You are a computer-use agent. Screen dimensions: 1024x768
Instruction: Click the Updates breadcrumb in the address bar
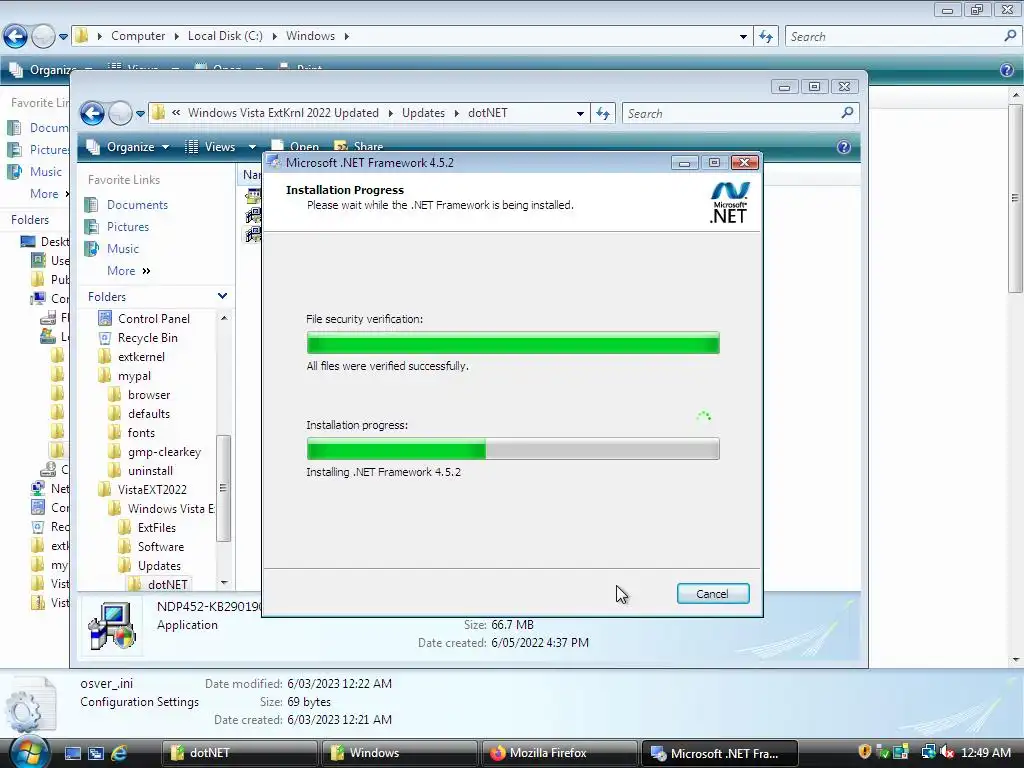pos(423,113)
